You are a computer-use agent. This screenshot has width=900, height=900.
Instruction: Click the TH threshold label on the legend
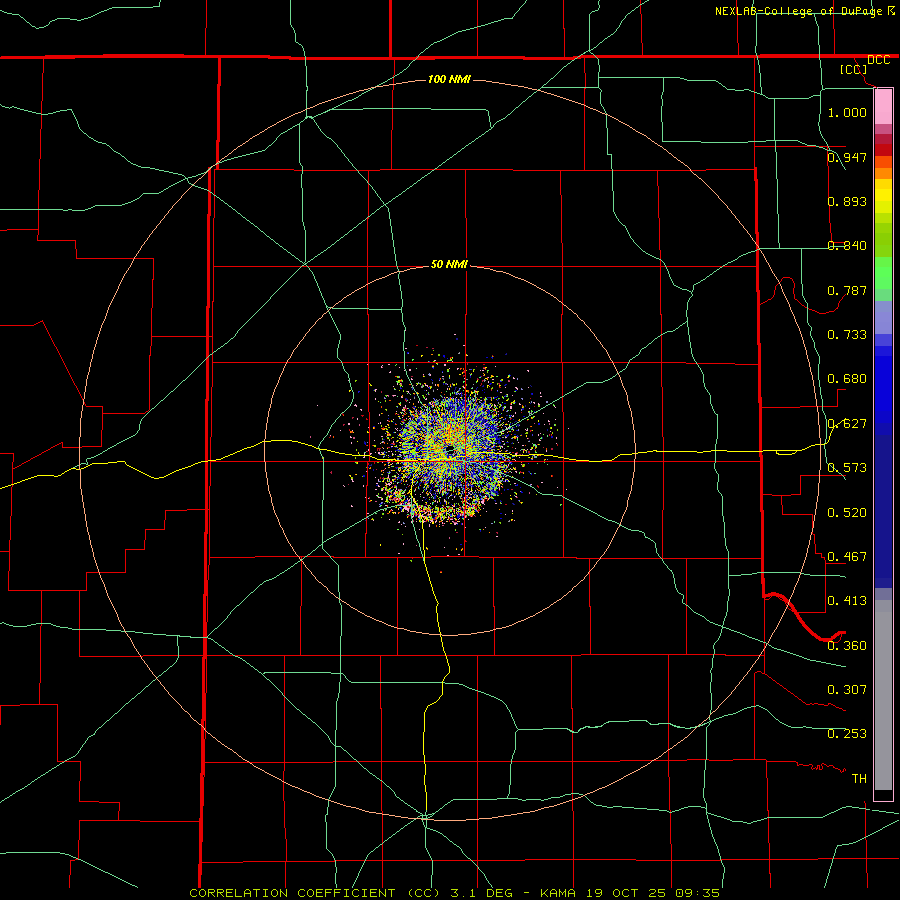pos(859,779)
